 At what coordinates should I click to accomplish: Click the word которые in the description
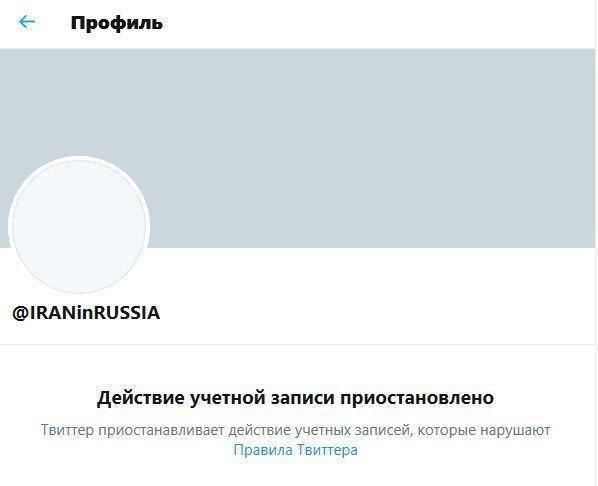point(447,431)
